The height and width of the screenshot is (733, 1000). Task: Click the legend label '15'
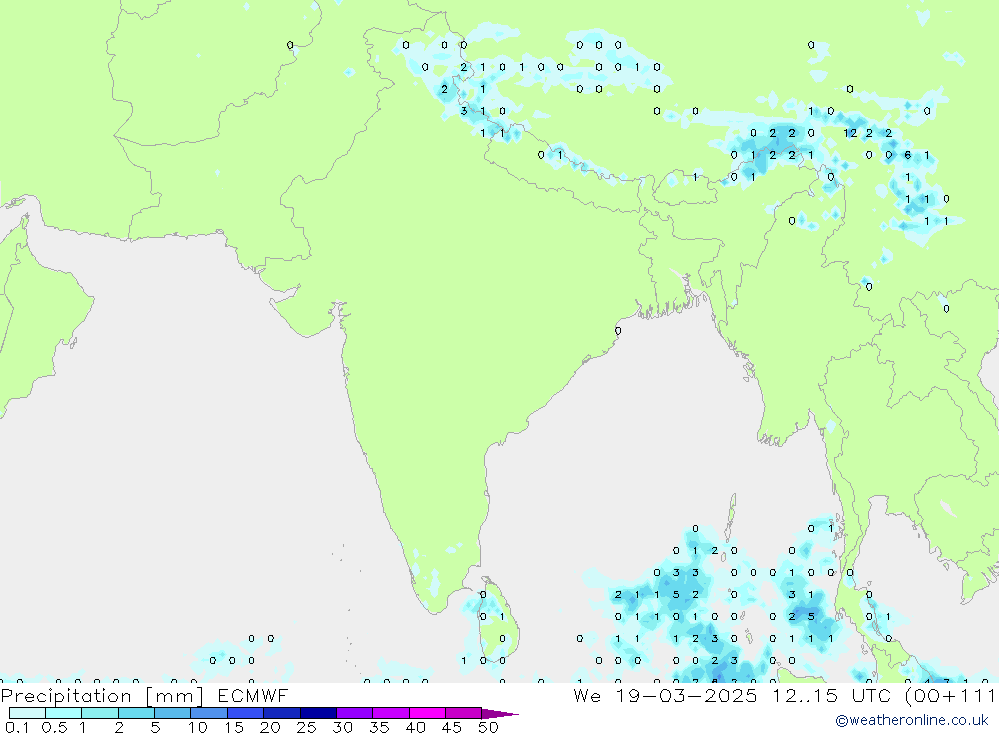[x=234, y=727]
